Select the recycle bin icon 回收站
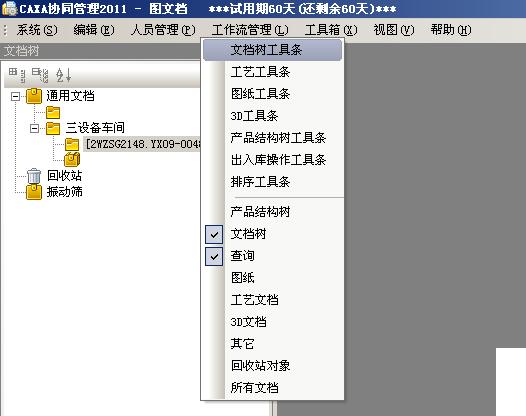The width and height of the screenshot is (526, 416). [34, 175]
